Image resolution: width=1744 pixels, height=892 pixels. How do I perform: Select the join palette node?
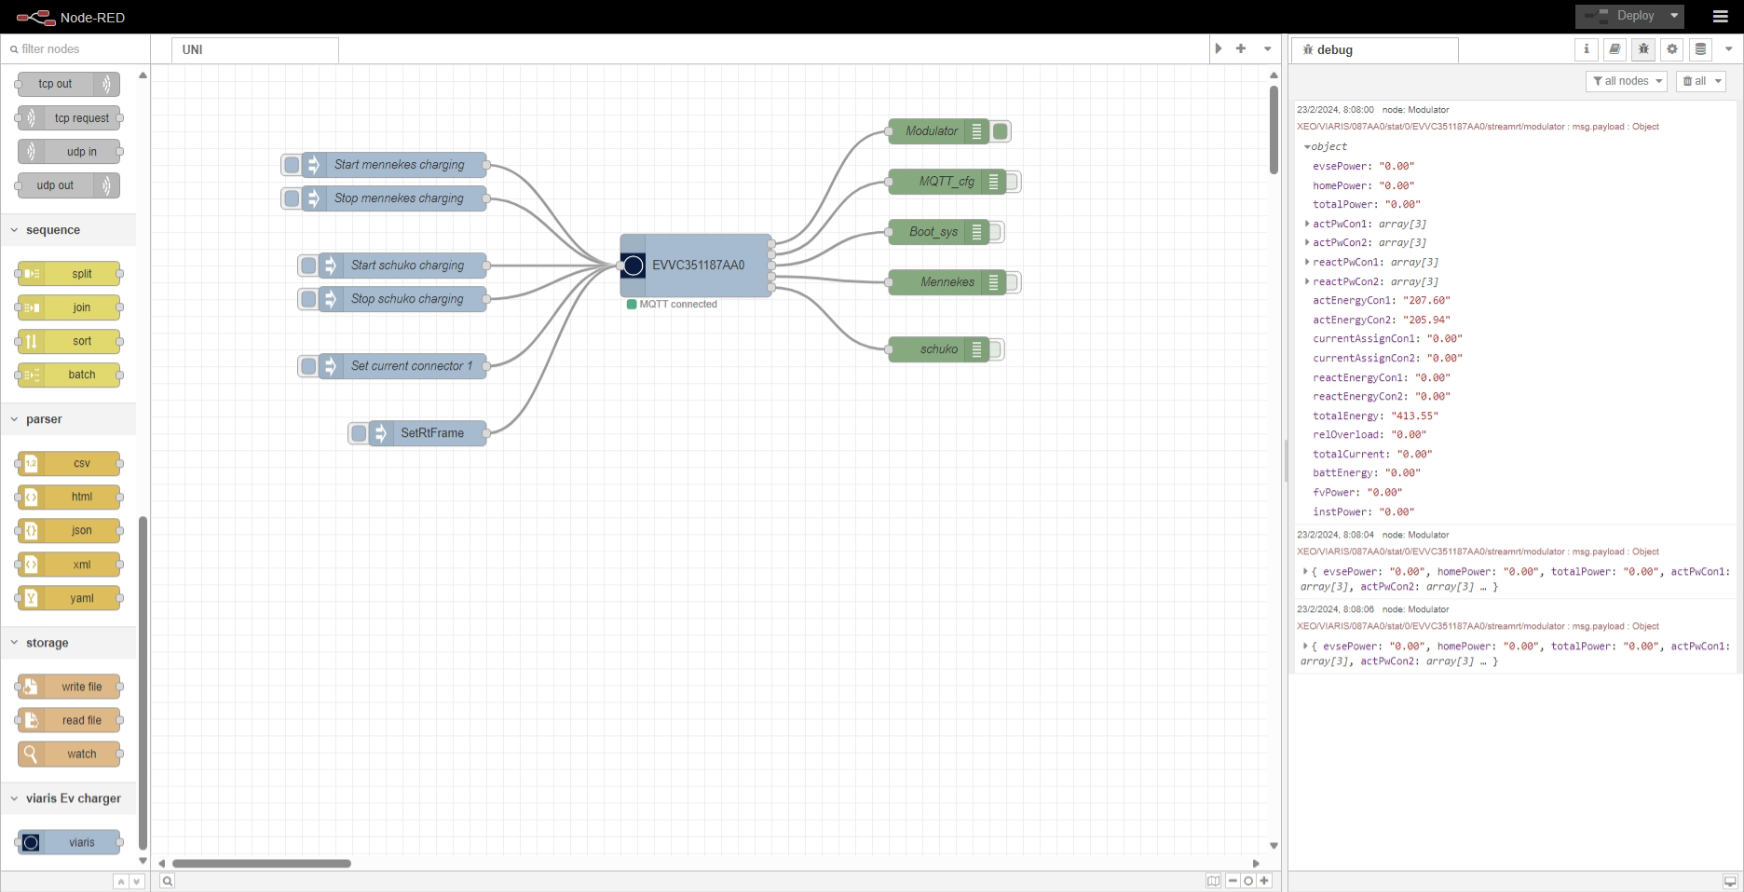[x=68, y=308]
